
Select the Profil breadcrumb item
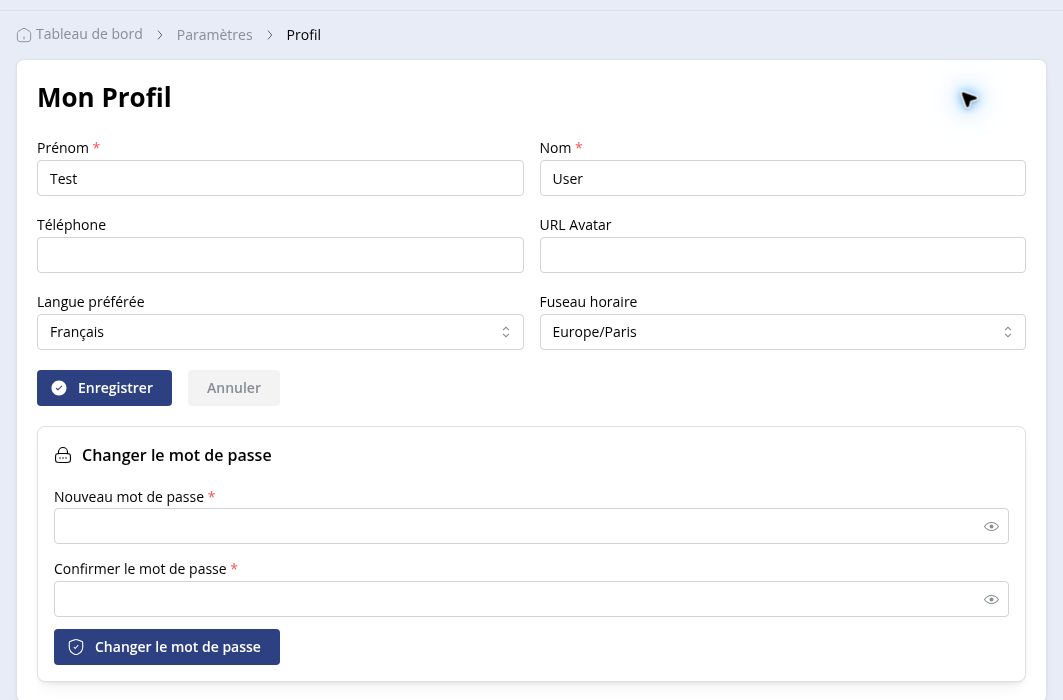[x=303, y=35]
